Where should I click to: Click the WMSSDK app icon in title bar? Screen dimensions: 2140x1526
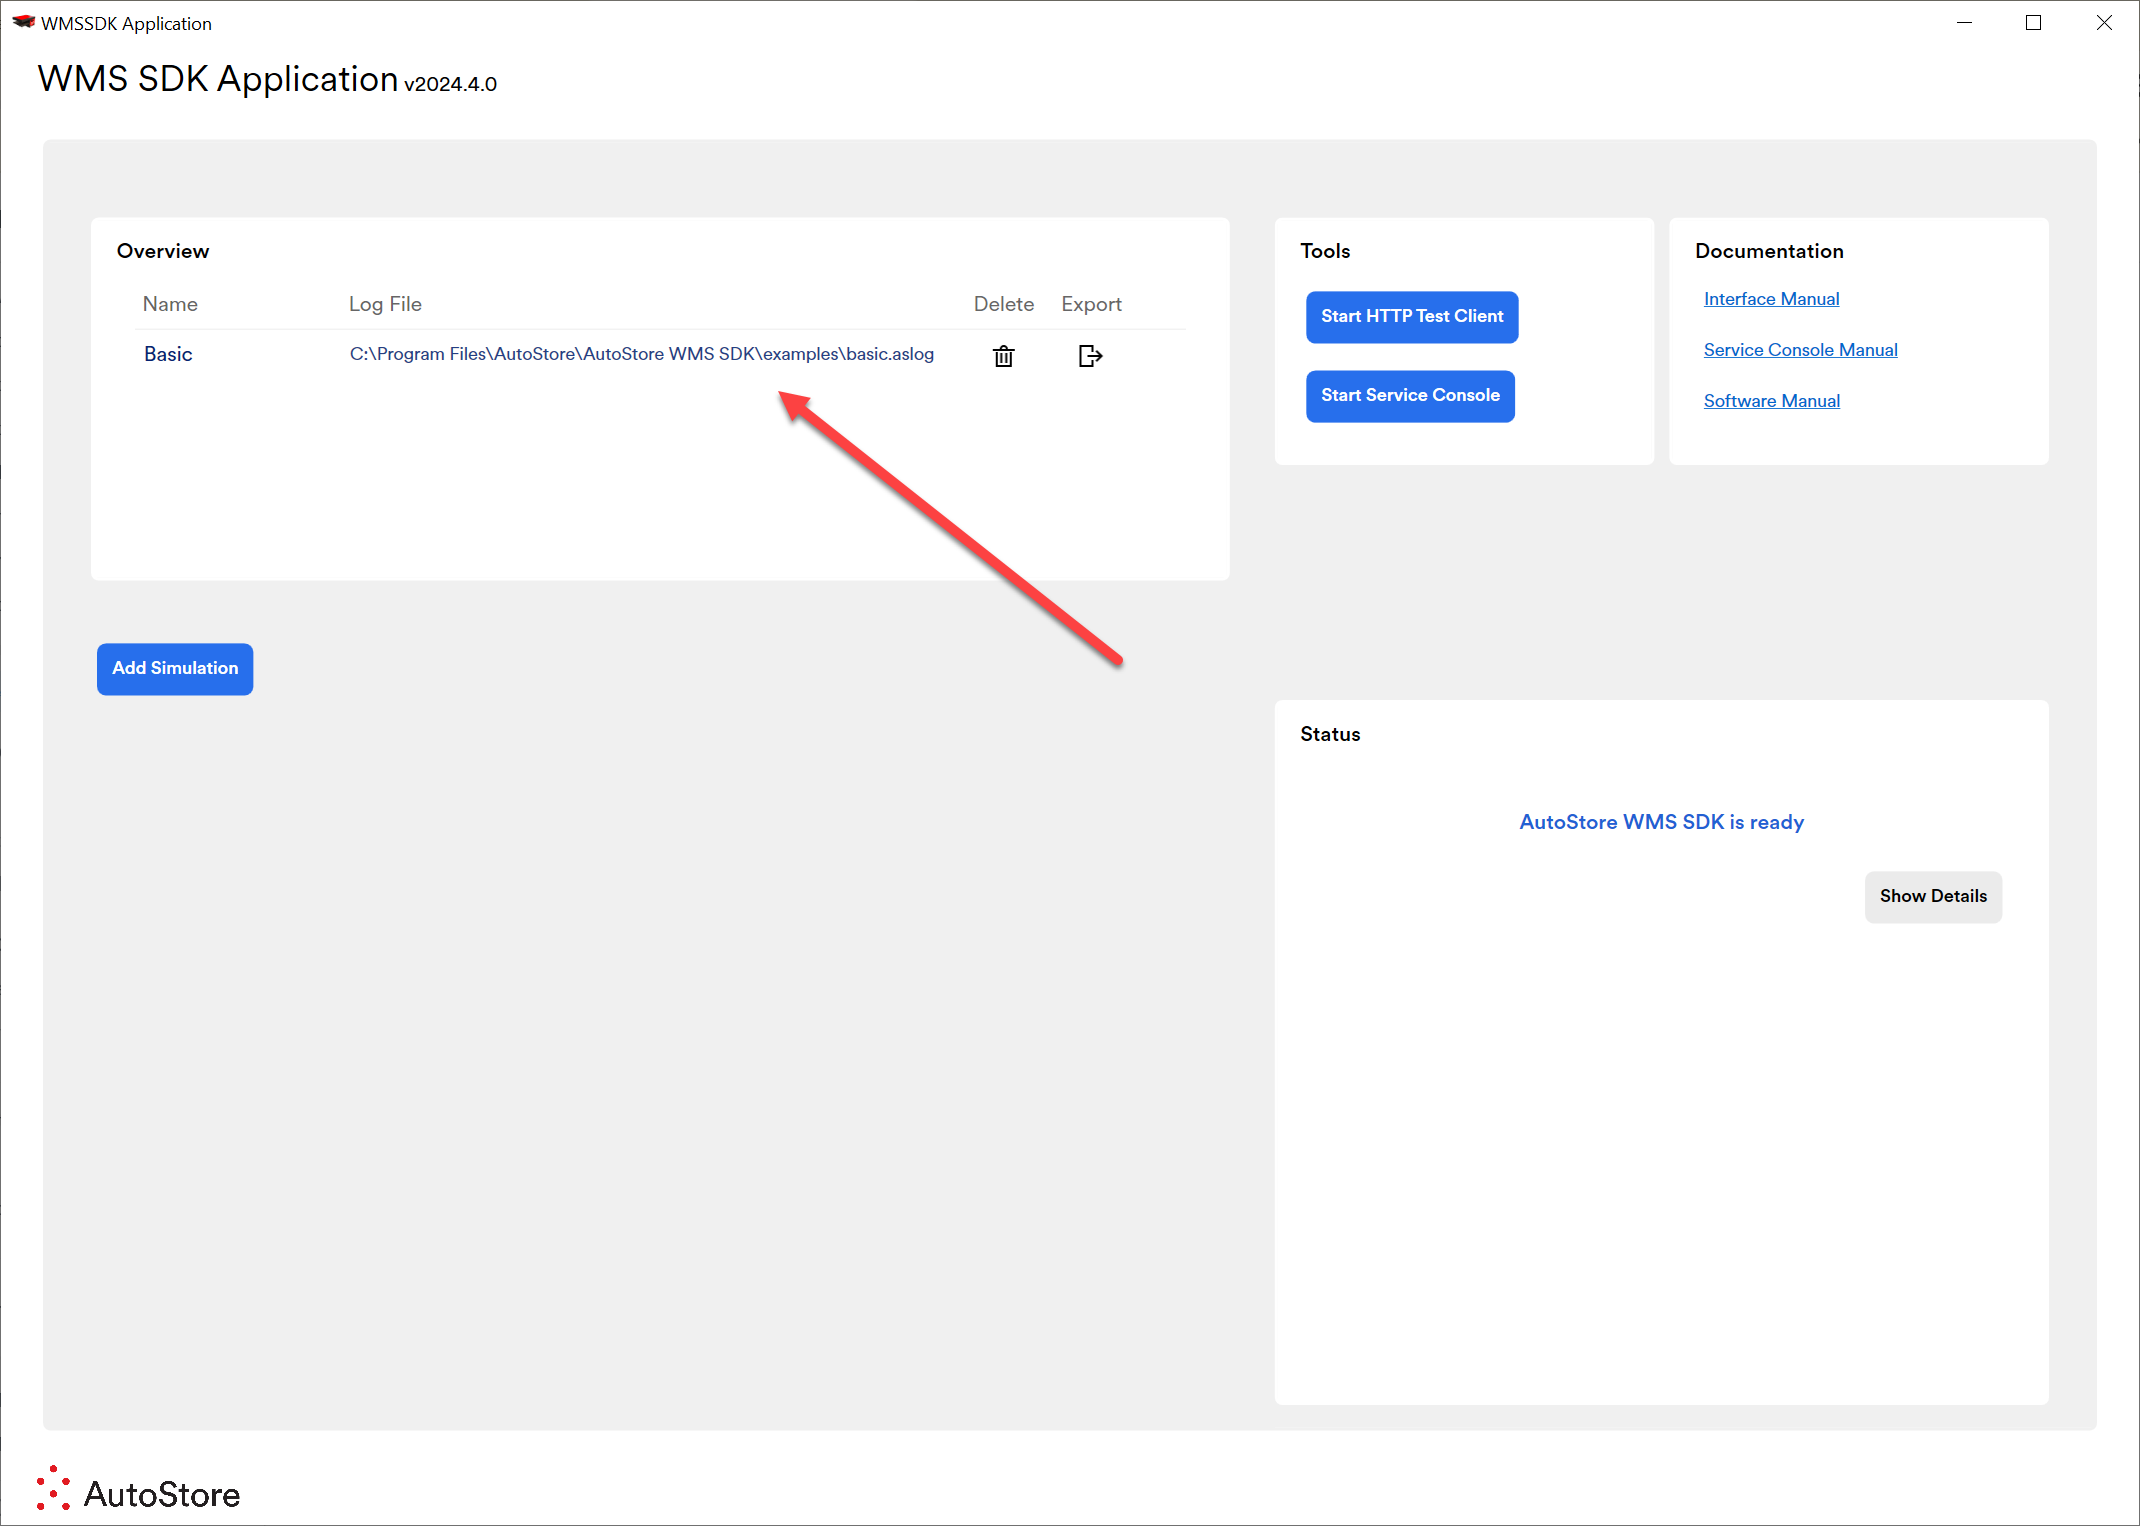pyautogui.click(x=23, y=22)
